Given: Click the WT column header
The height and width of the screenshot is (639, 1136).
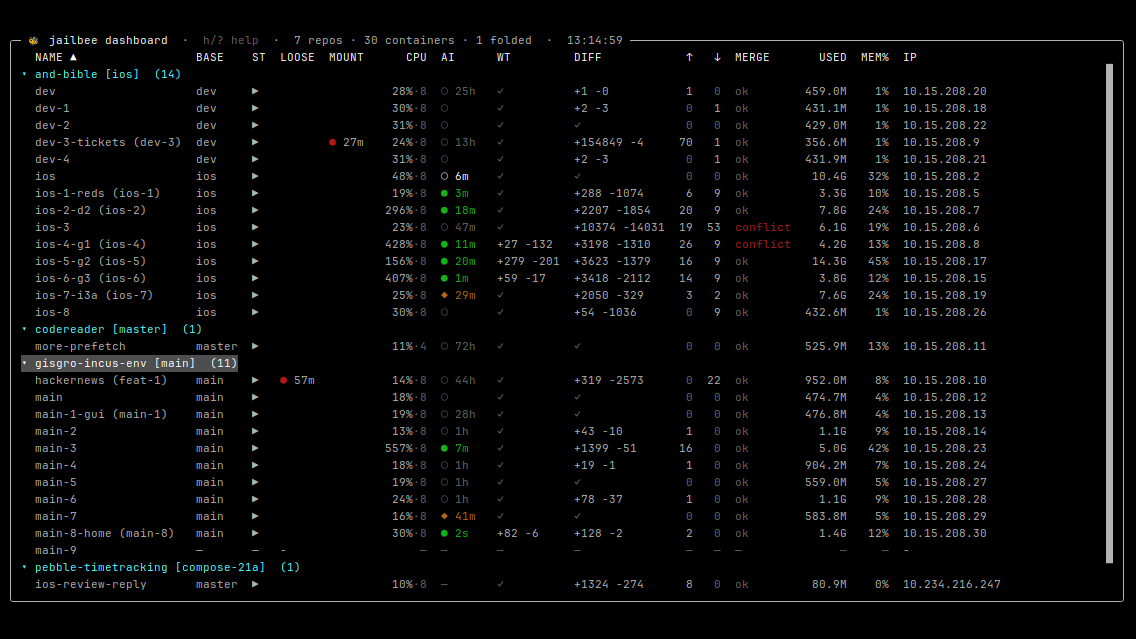Looking at the screenshot, I should click(x=504, y=57).
